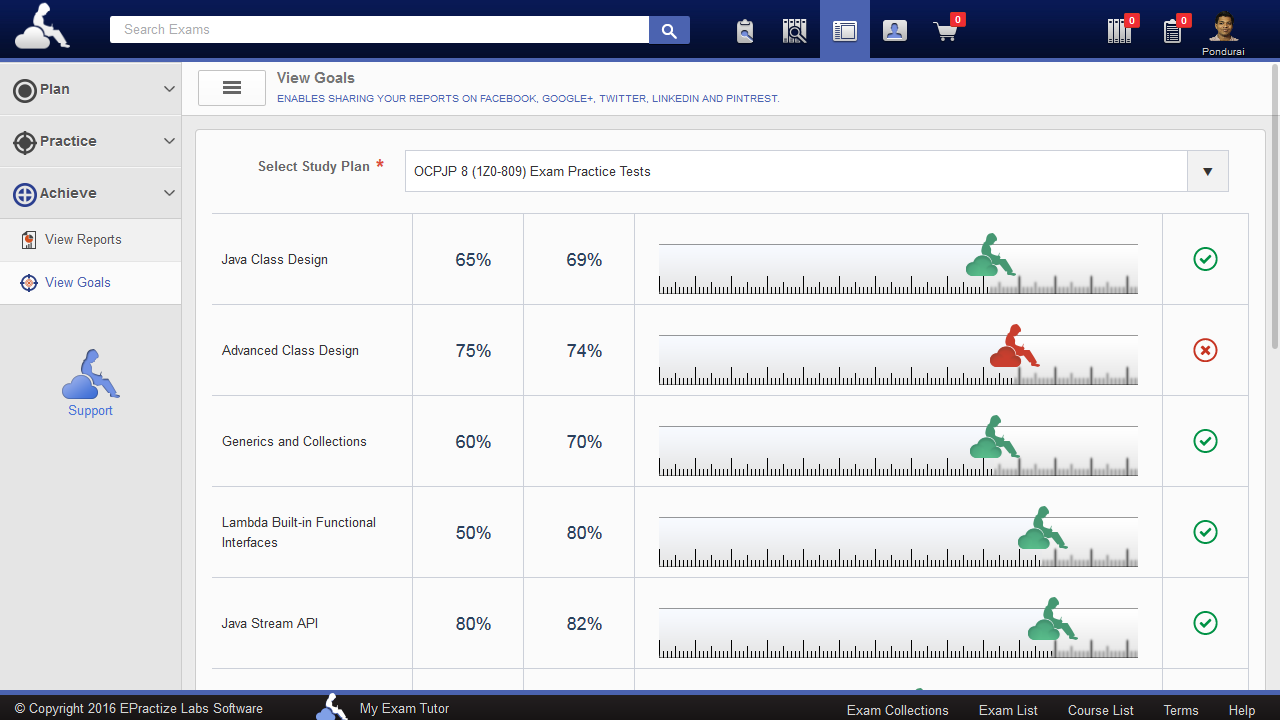The height and width of the screenshot is (720, 1280).
Task: Click the search magnifier button
Action: click(669, 30)
